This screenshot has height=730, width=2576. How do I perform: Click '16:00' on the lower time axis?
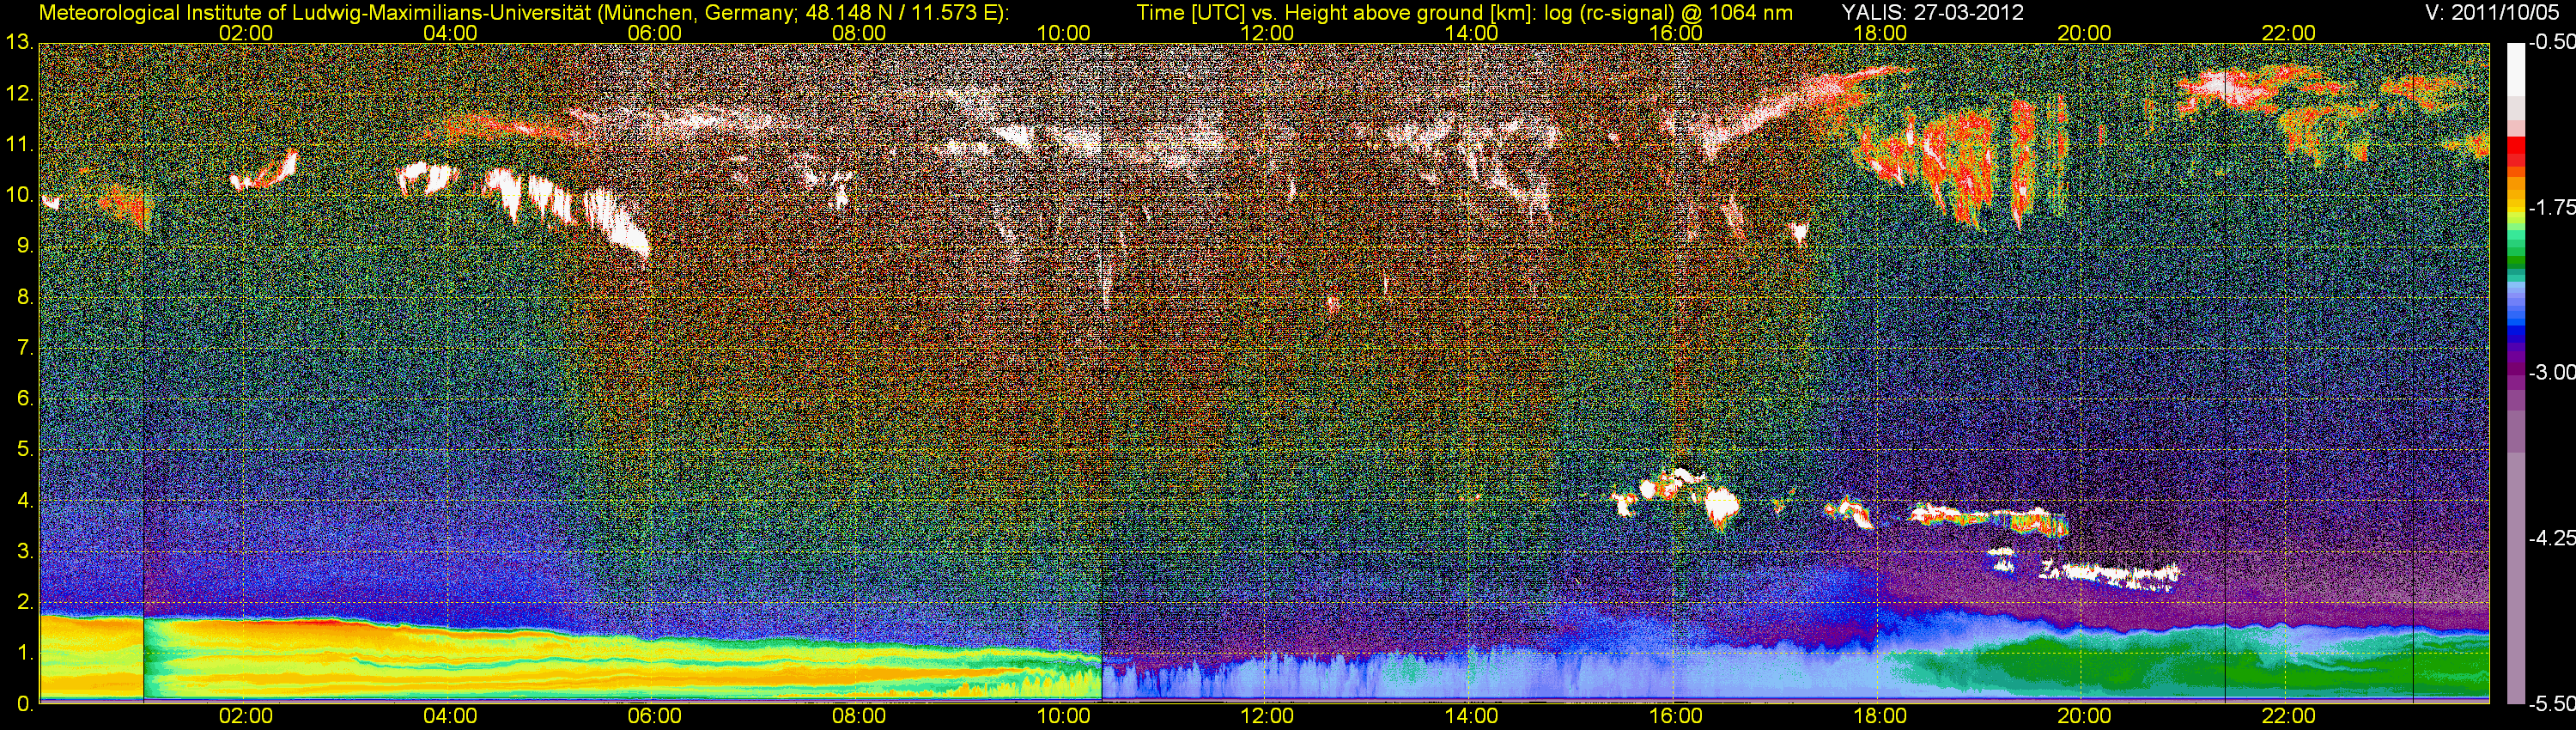click(1676, 716)
